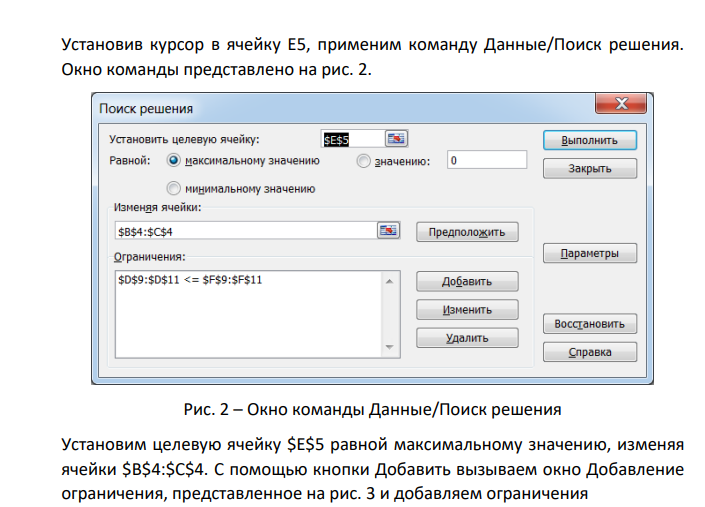
Task: Click the Выполнить button
Action: click(590, 140)
